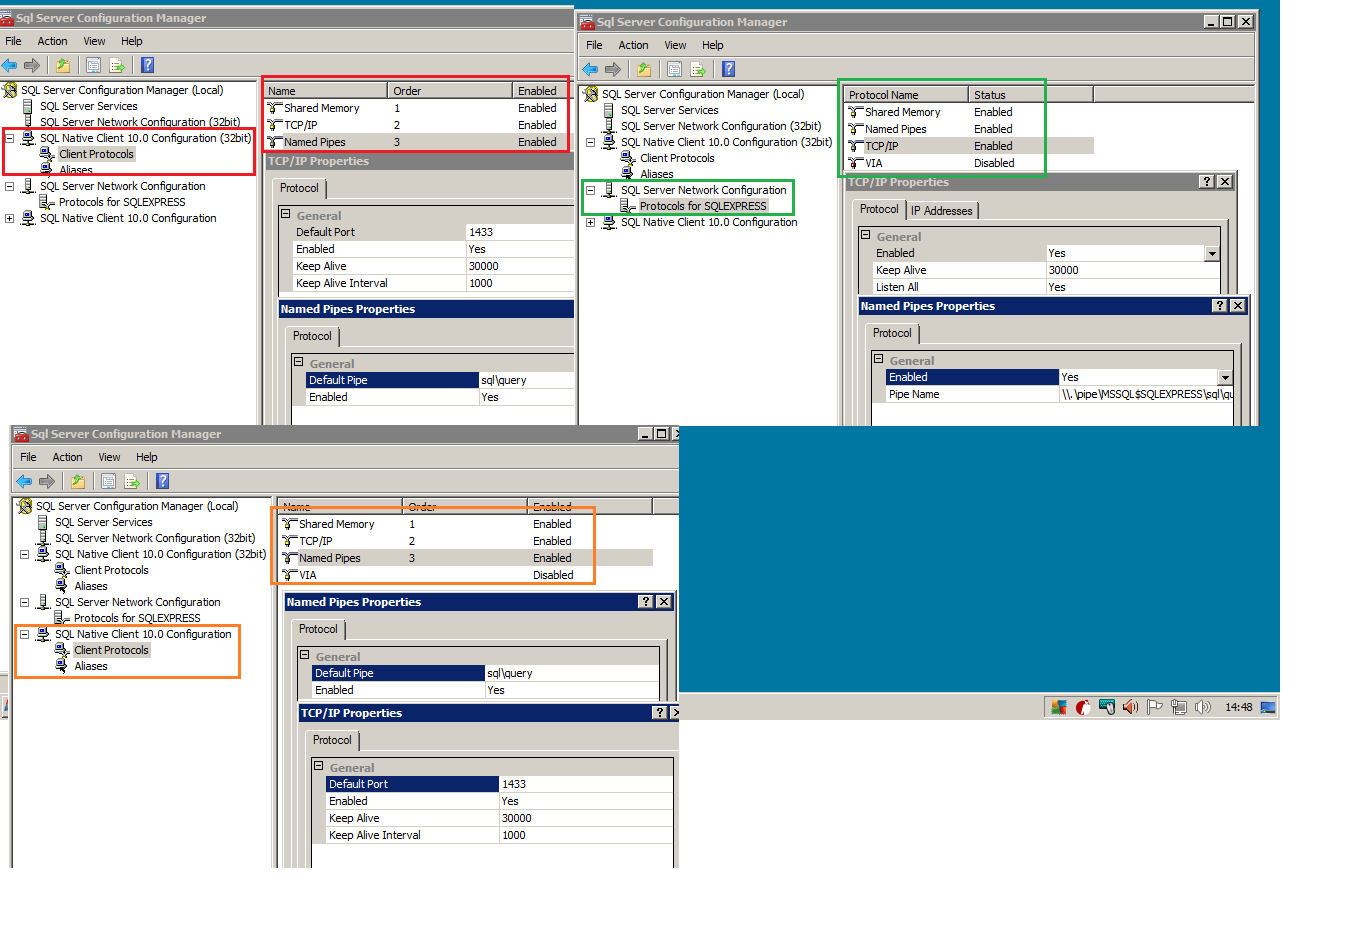Select Client Protocols in the upper-left window tree
Screen dimensions: 1367x943
(x=96, y=154)
